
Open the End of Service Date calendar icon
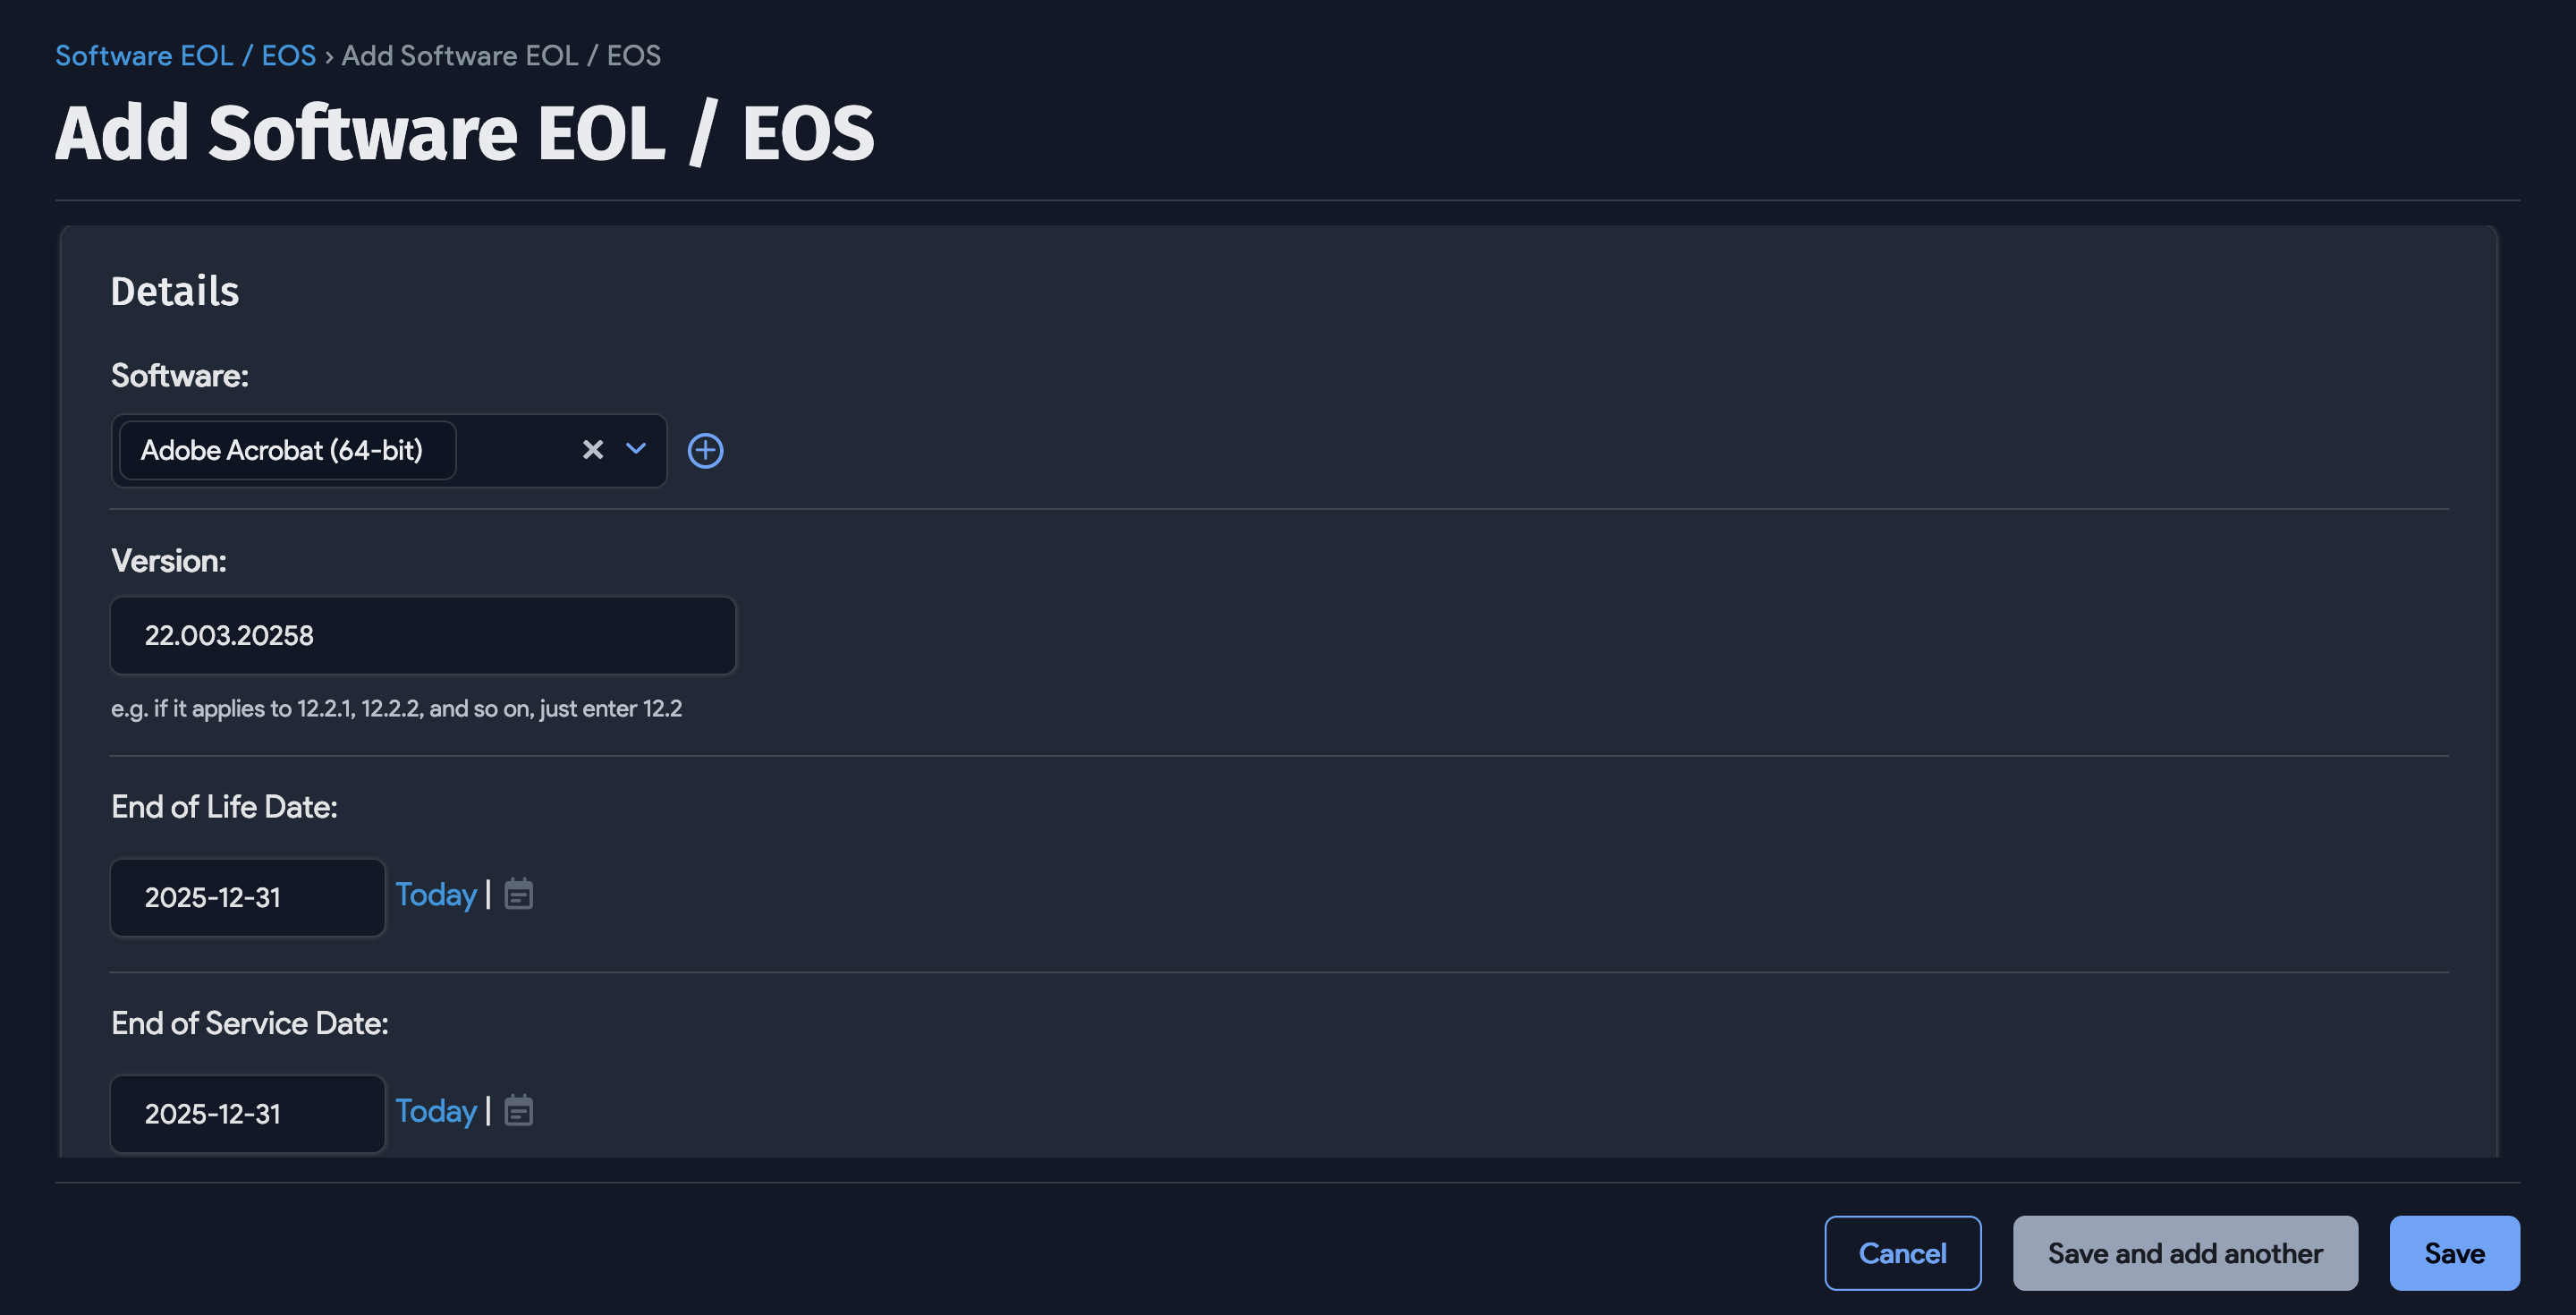[x=518, y=1111]
